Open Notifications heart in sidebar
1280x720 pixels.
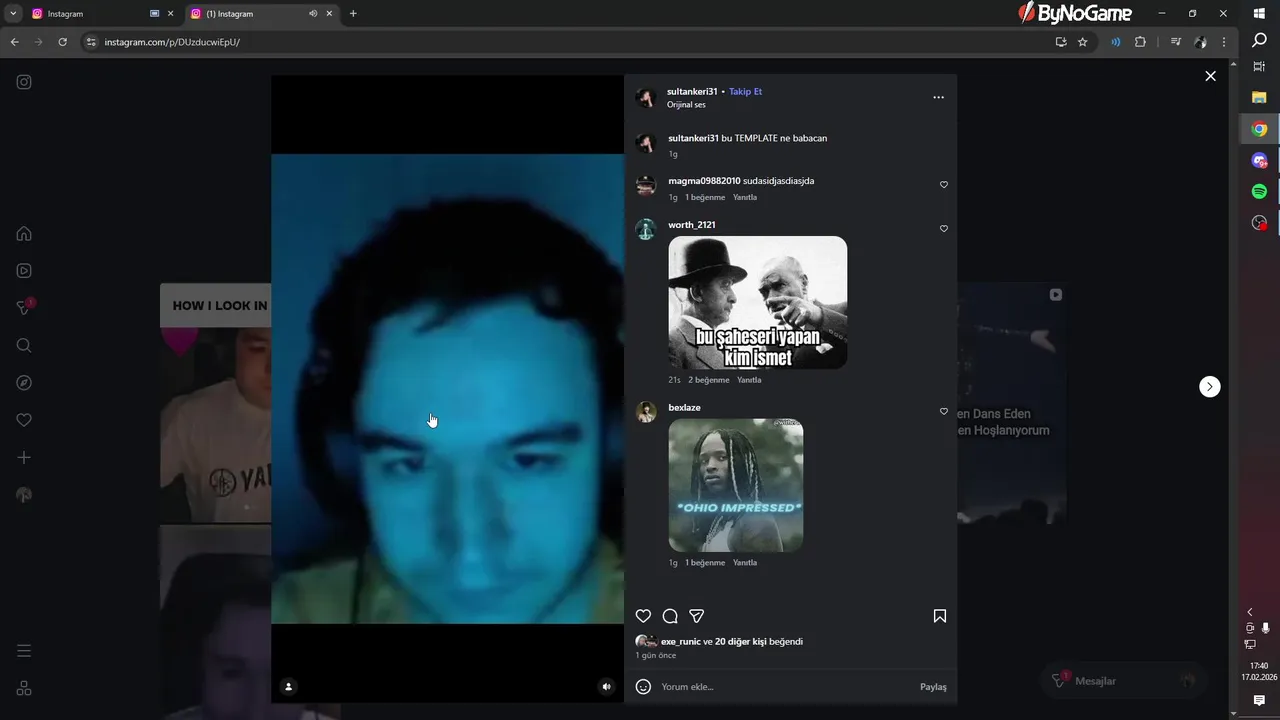(24, 420)
